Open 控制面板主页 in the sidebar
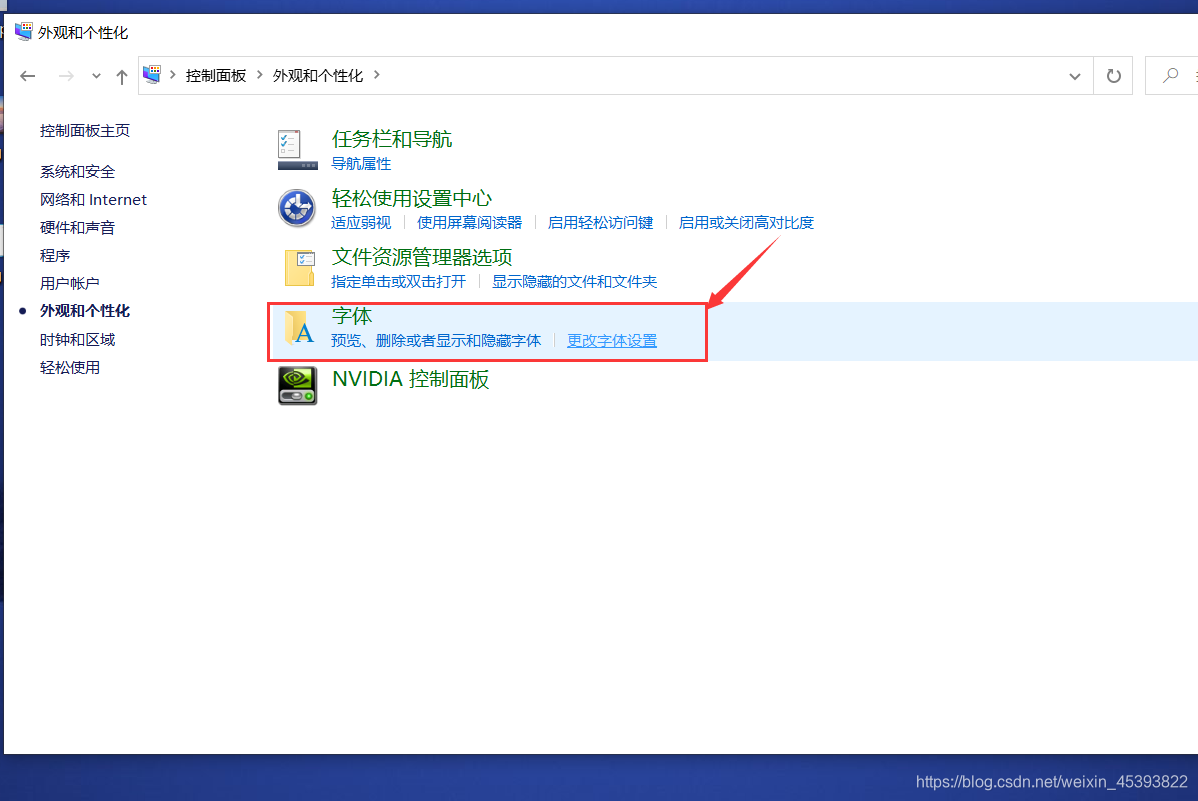 pyautogui.click(x=85, y=131)
